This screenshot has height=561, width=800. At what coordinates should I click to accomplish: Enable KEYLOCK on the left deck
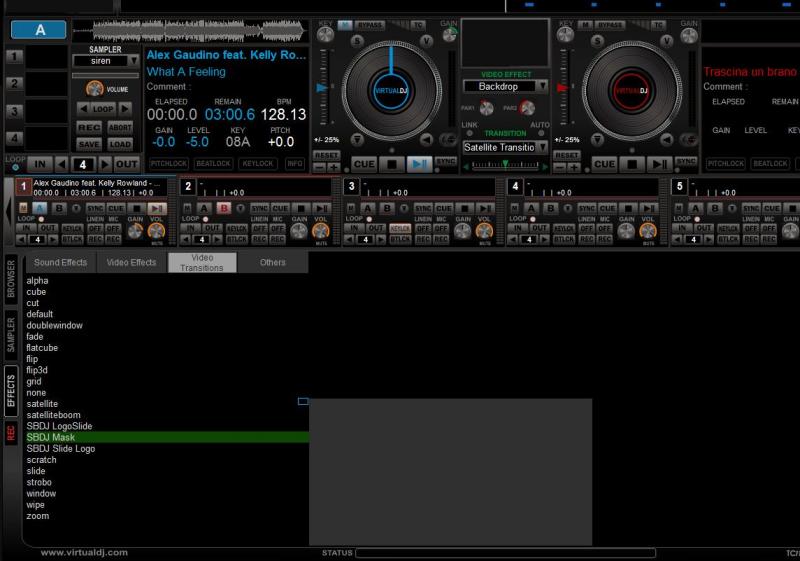coord(257,164)
